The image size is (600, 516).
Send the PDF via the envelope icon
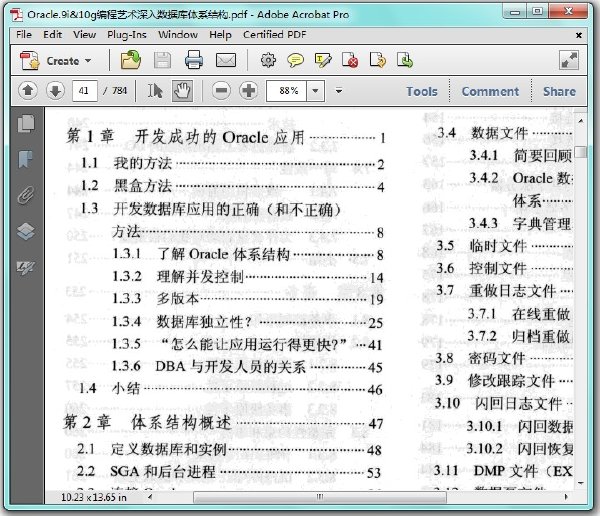pyautogui.click(x=226, y=60)
